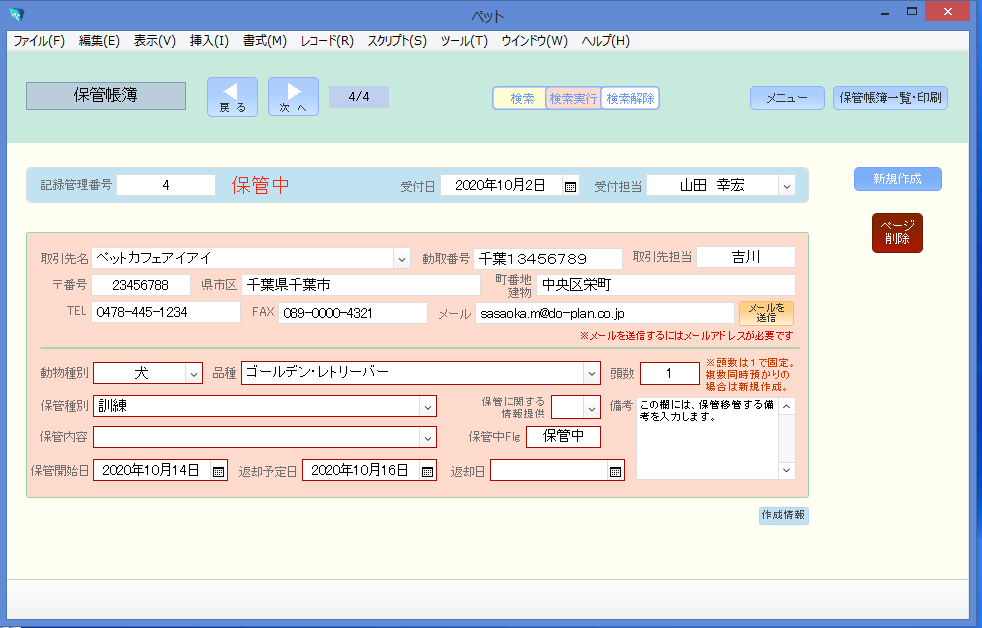Open the 書式(M) menu

coord(265,41)
